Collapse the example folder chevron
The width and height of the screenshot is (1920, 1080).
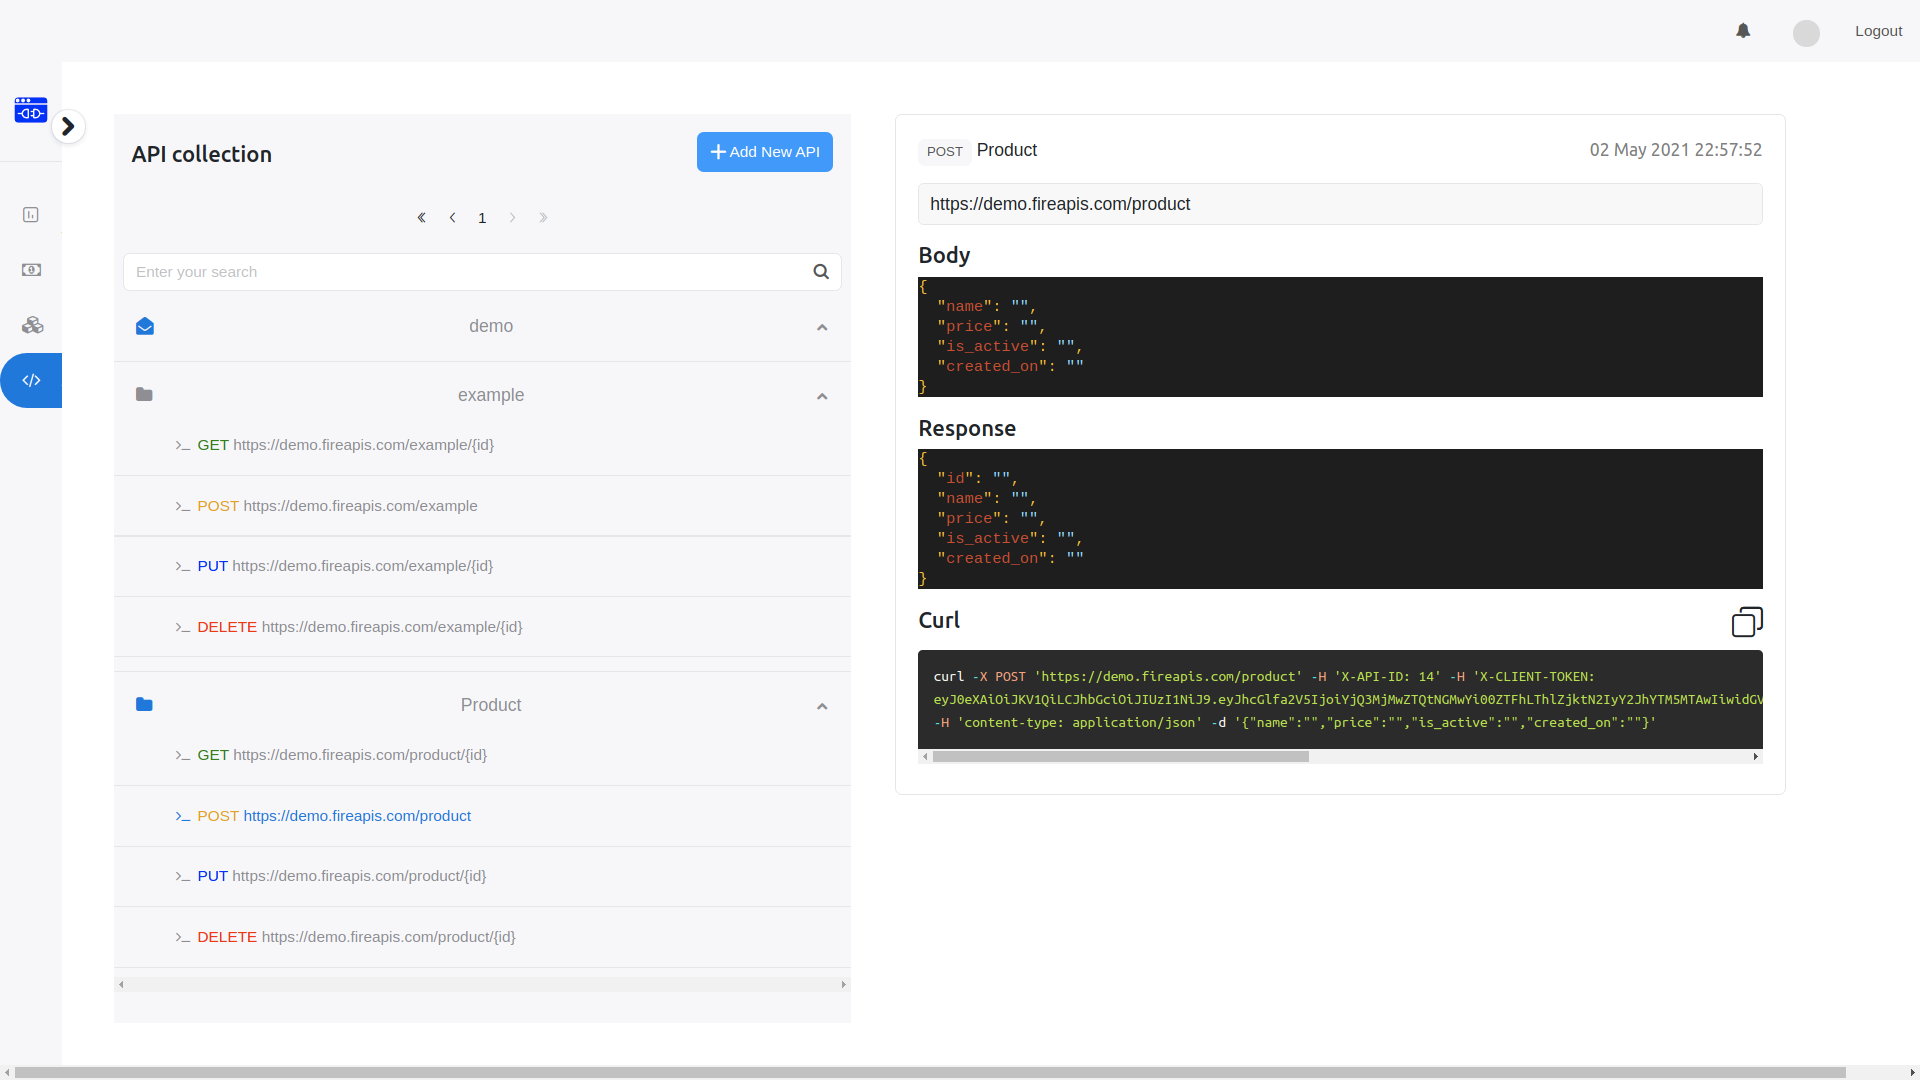coord(822,396)
